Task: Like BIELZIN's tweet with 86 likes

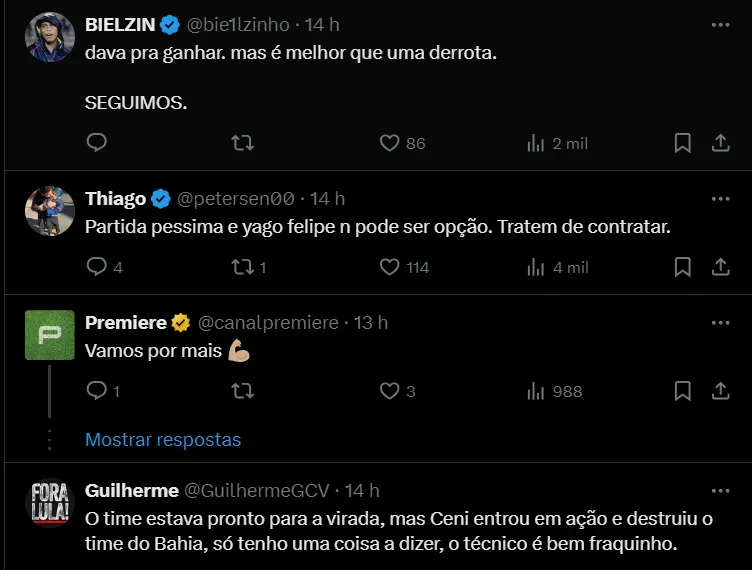Action: (390, 143)
